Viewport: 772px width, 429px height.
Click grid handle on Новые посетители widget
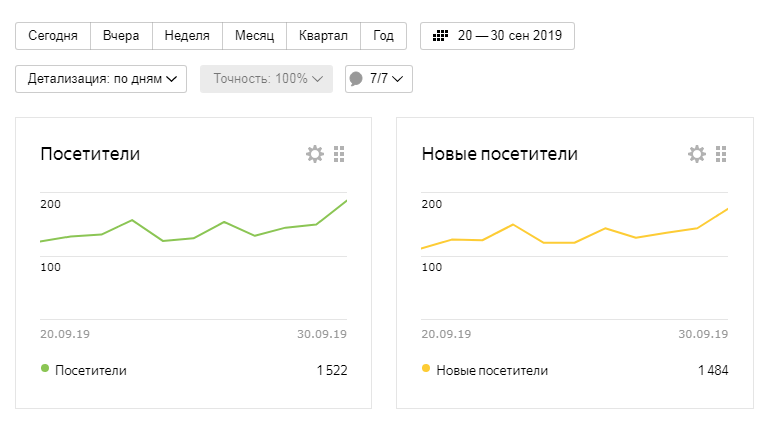(x=721, y=154)
